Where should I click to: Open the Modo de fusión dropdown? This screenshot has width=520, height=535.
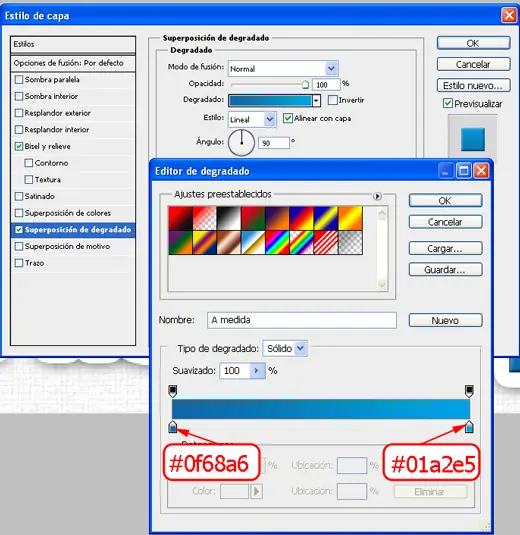pos(283,69)
